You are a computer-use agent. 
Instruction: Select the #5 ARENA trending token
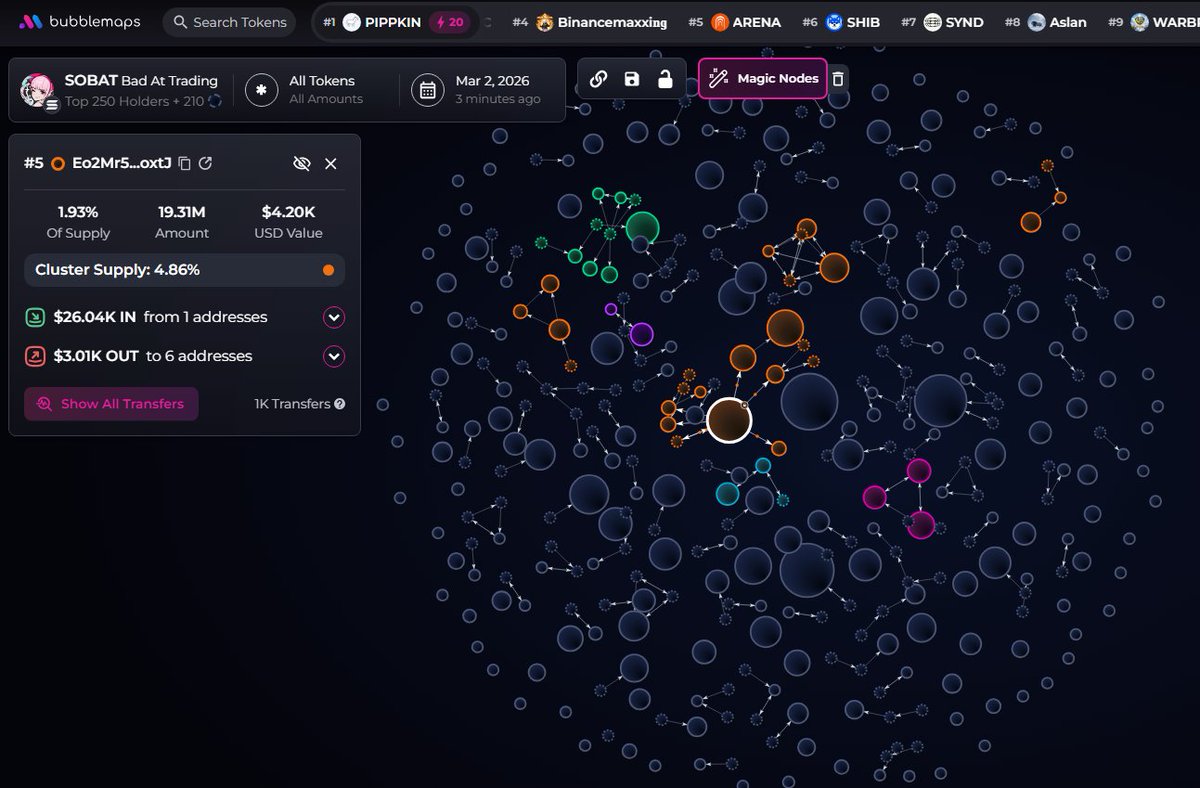[x=734, y=22]
